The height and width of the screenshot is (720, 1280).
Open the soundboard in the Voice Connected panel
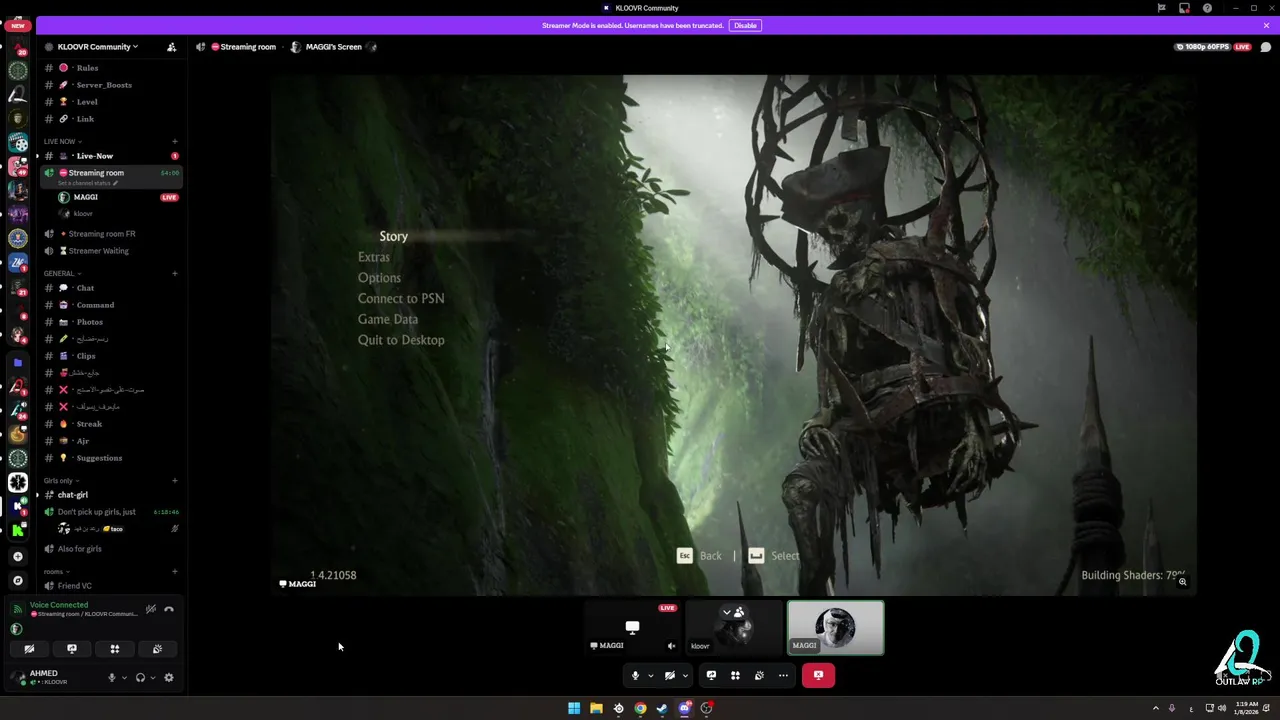pos(157,649)
